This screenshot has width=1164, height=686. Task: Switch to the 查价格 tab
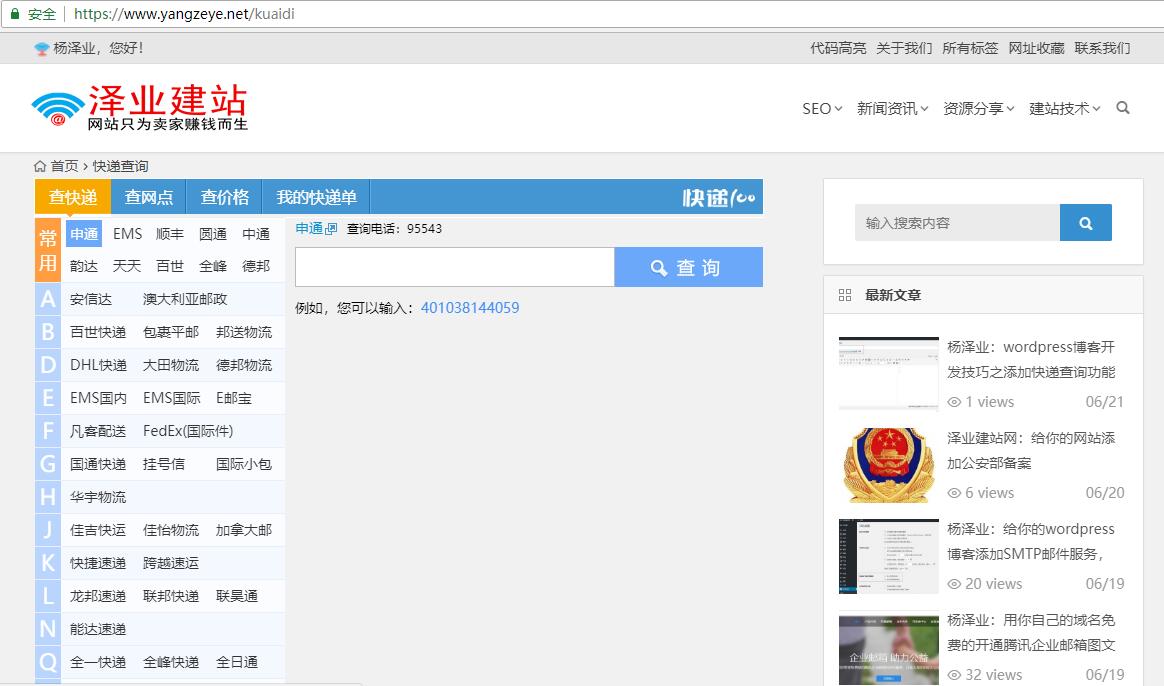coord(224,197)
